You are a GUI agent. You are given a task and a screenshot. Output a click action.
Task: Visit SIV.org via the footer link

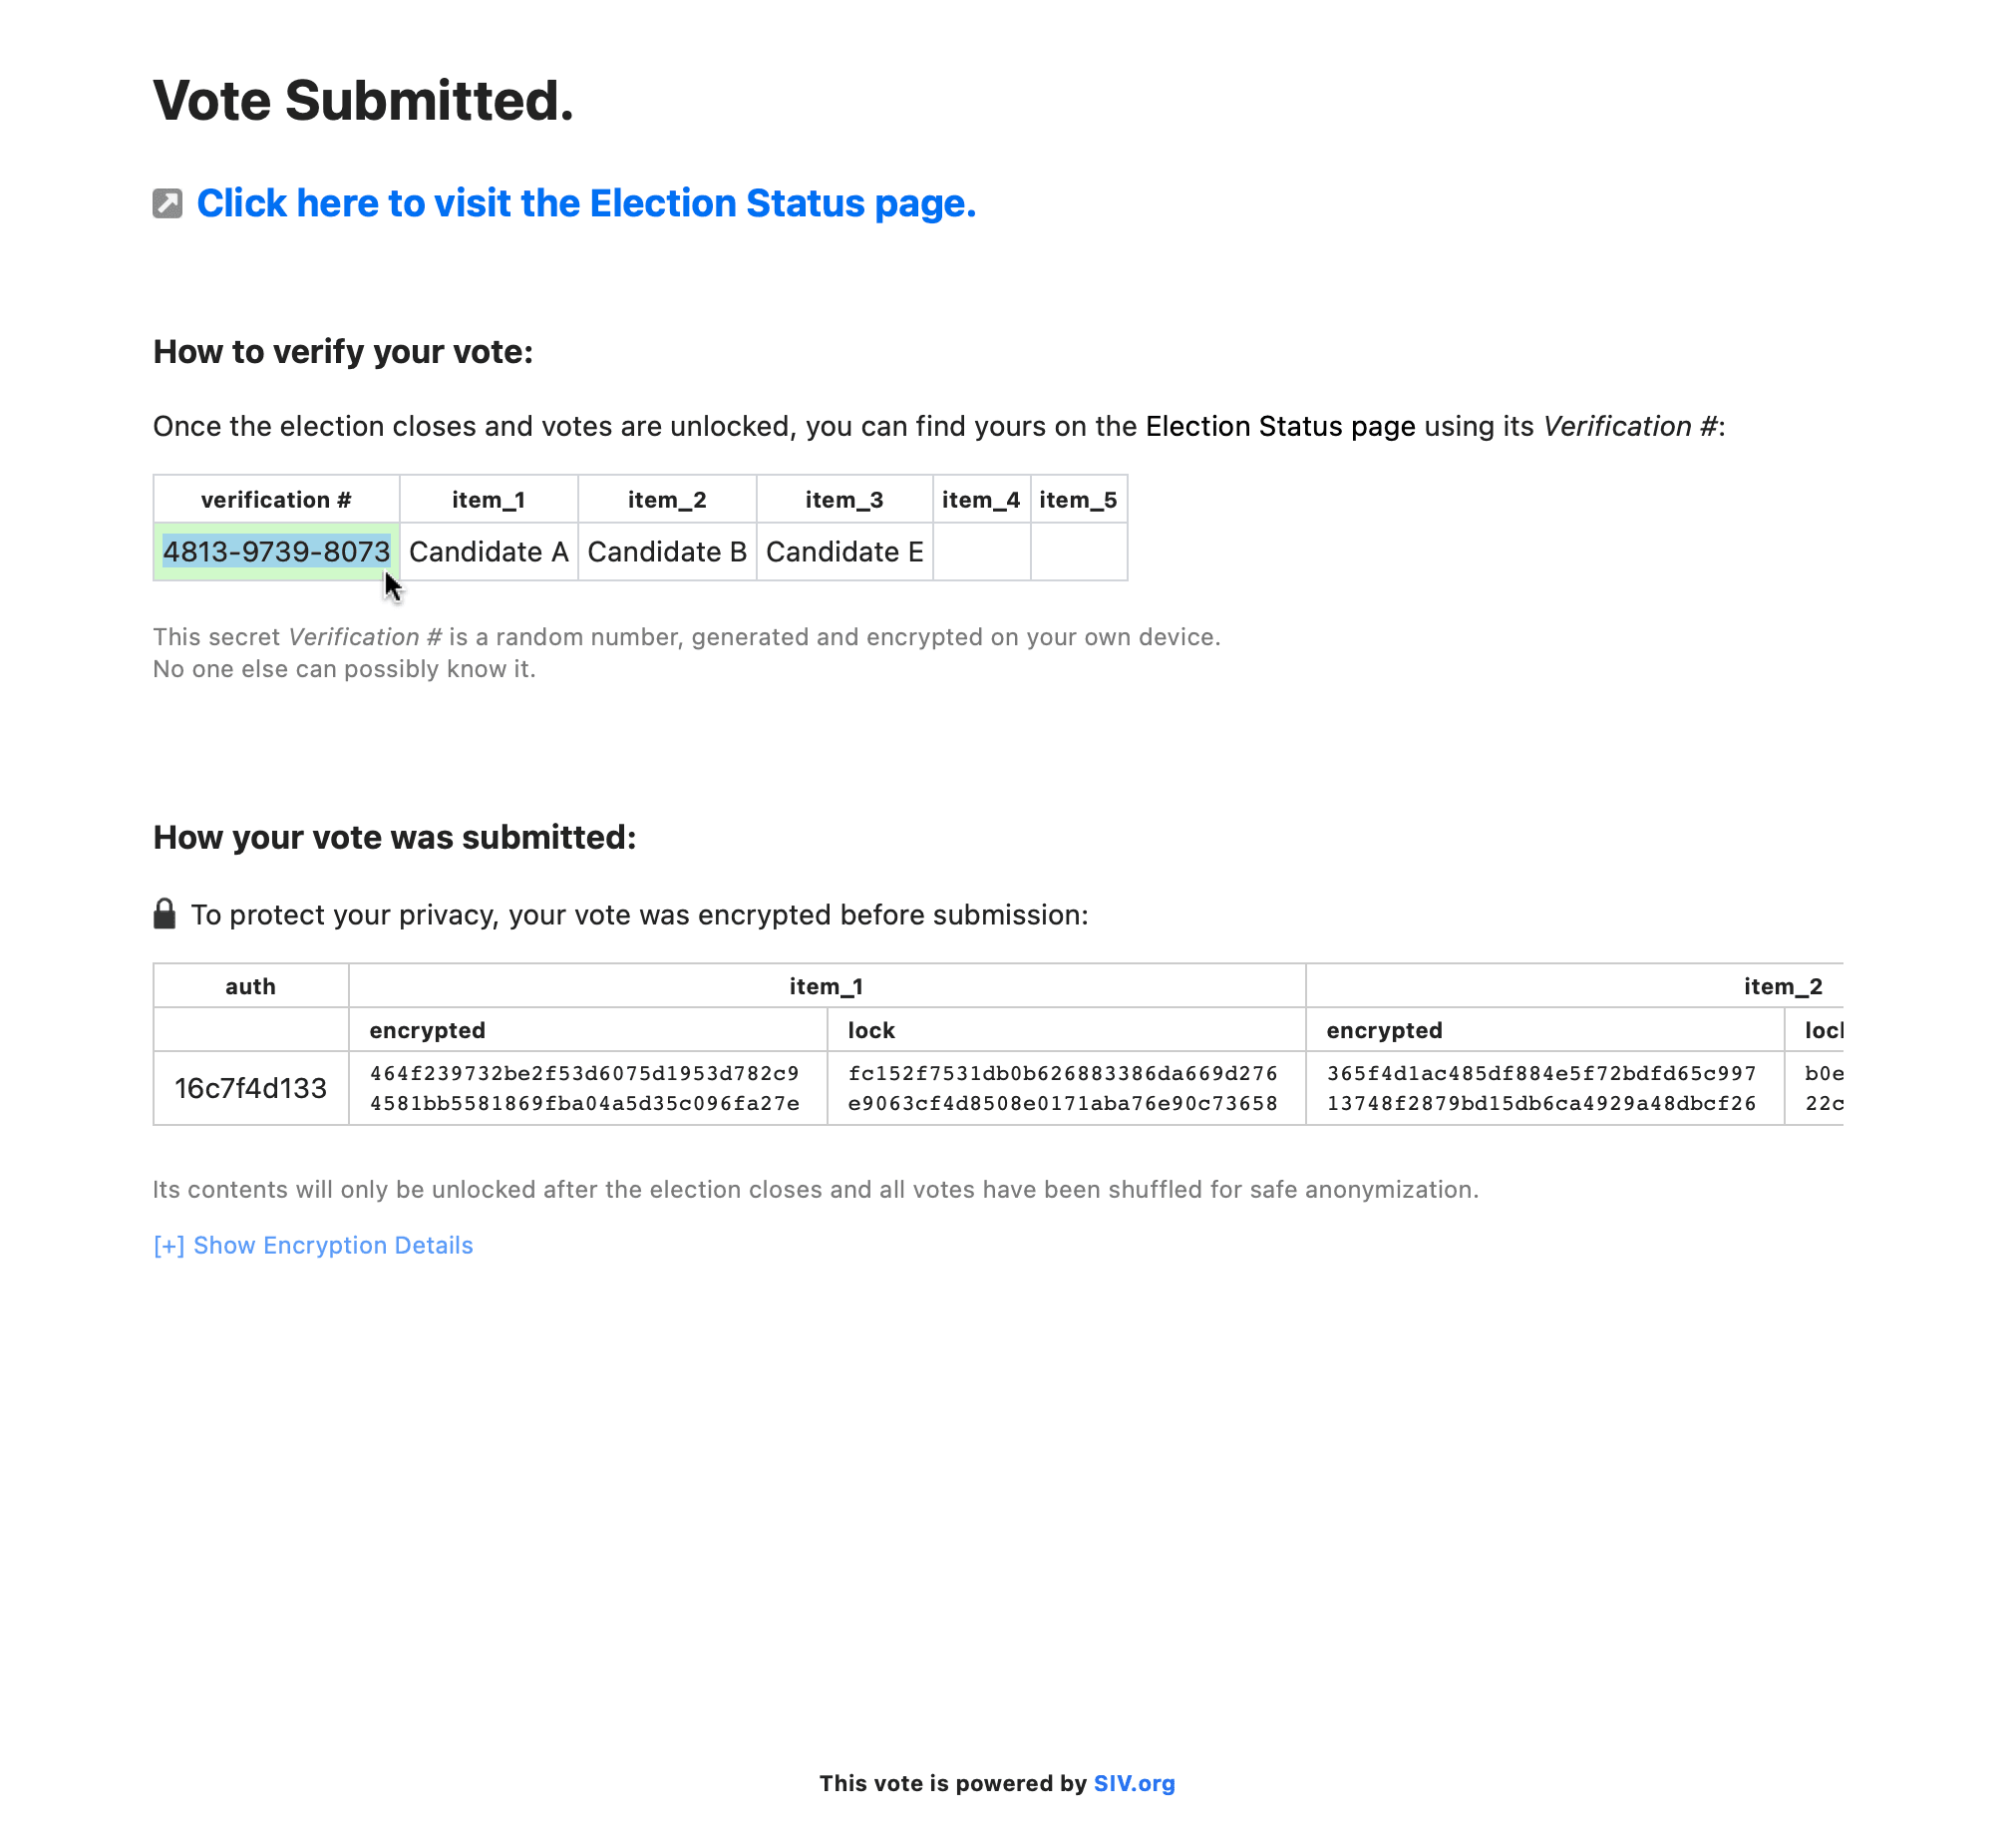[1134, 1783]
